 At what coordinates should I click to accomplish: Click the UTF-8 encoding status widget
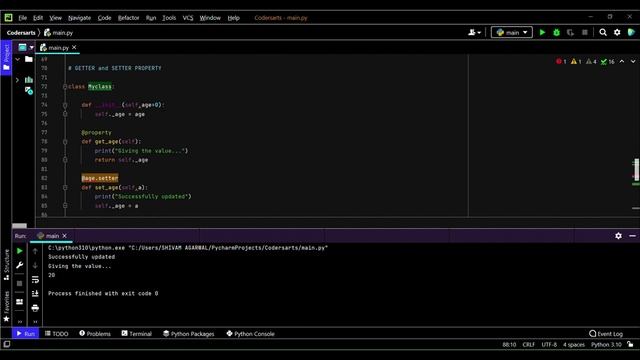549,344
